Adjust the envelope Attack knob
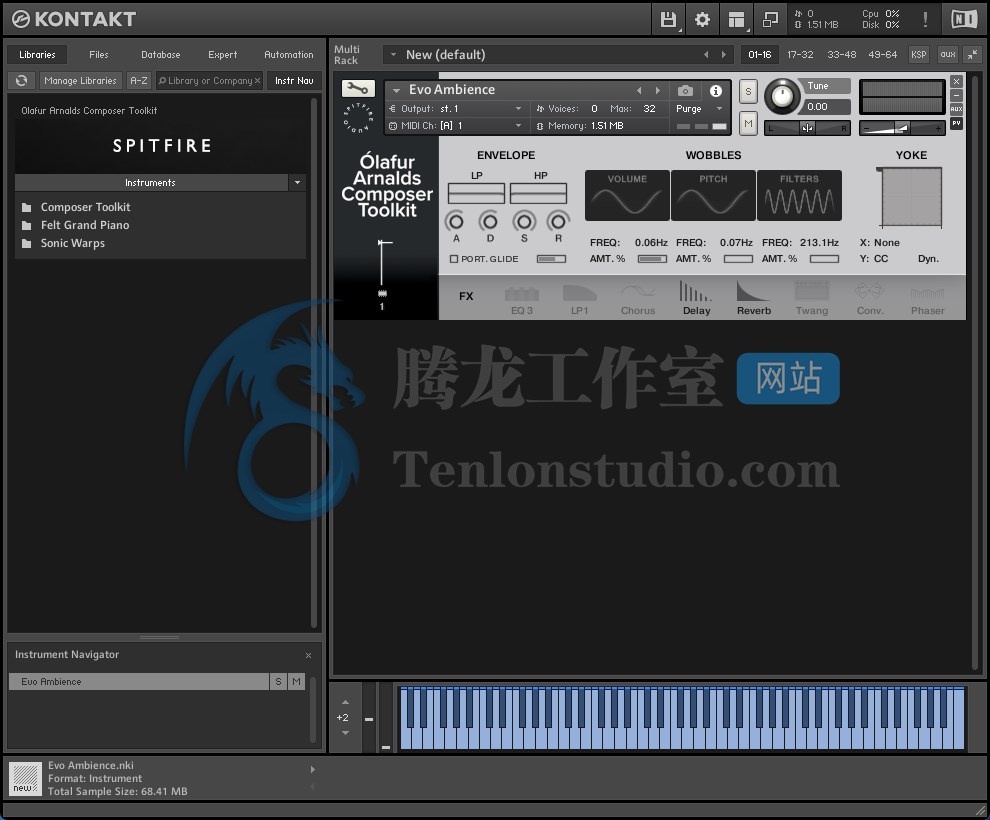The width and height of the screenshot is (990, 820). 455,221
